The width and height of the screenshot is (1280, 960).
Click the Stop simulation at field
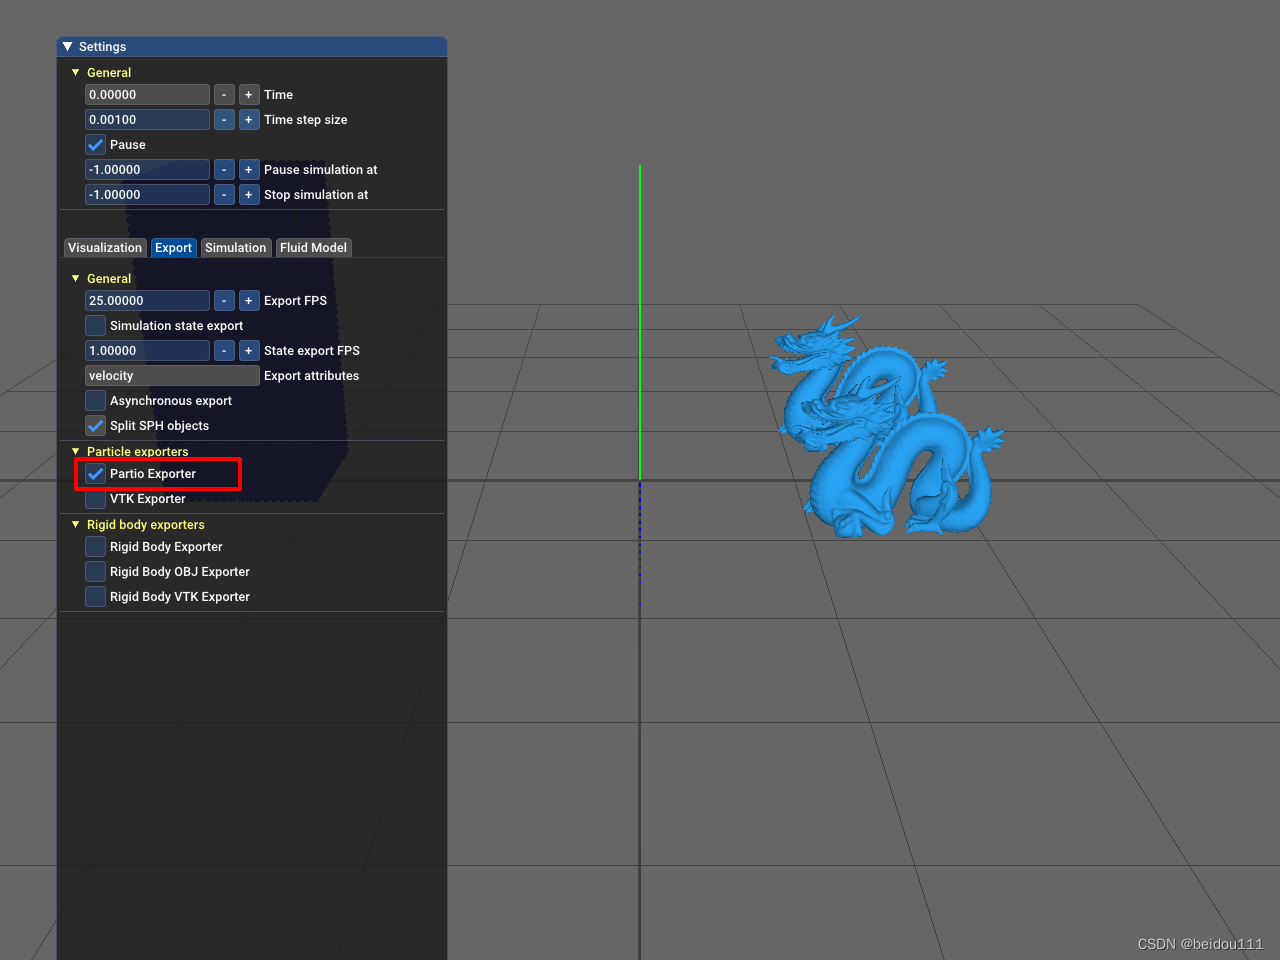point(147,195)
